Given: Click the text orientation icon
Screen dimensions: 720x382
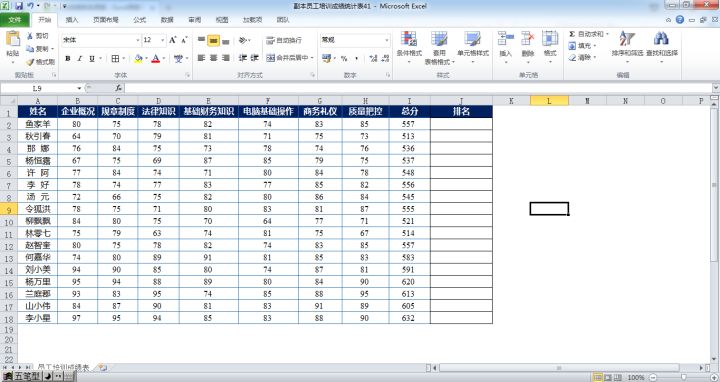Looking at the screenshot, I should click(x=243, y=40).
